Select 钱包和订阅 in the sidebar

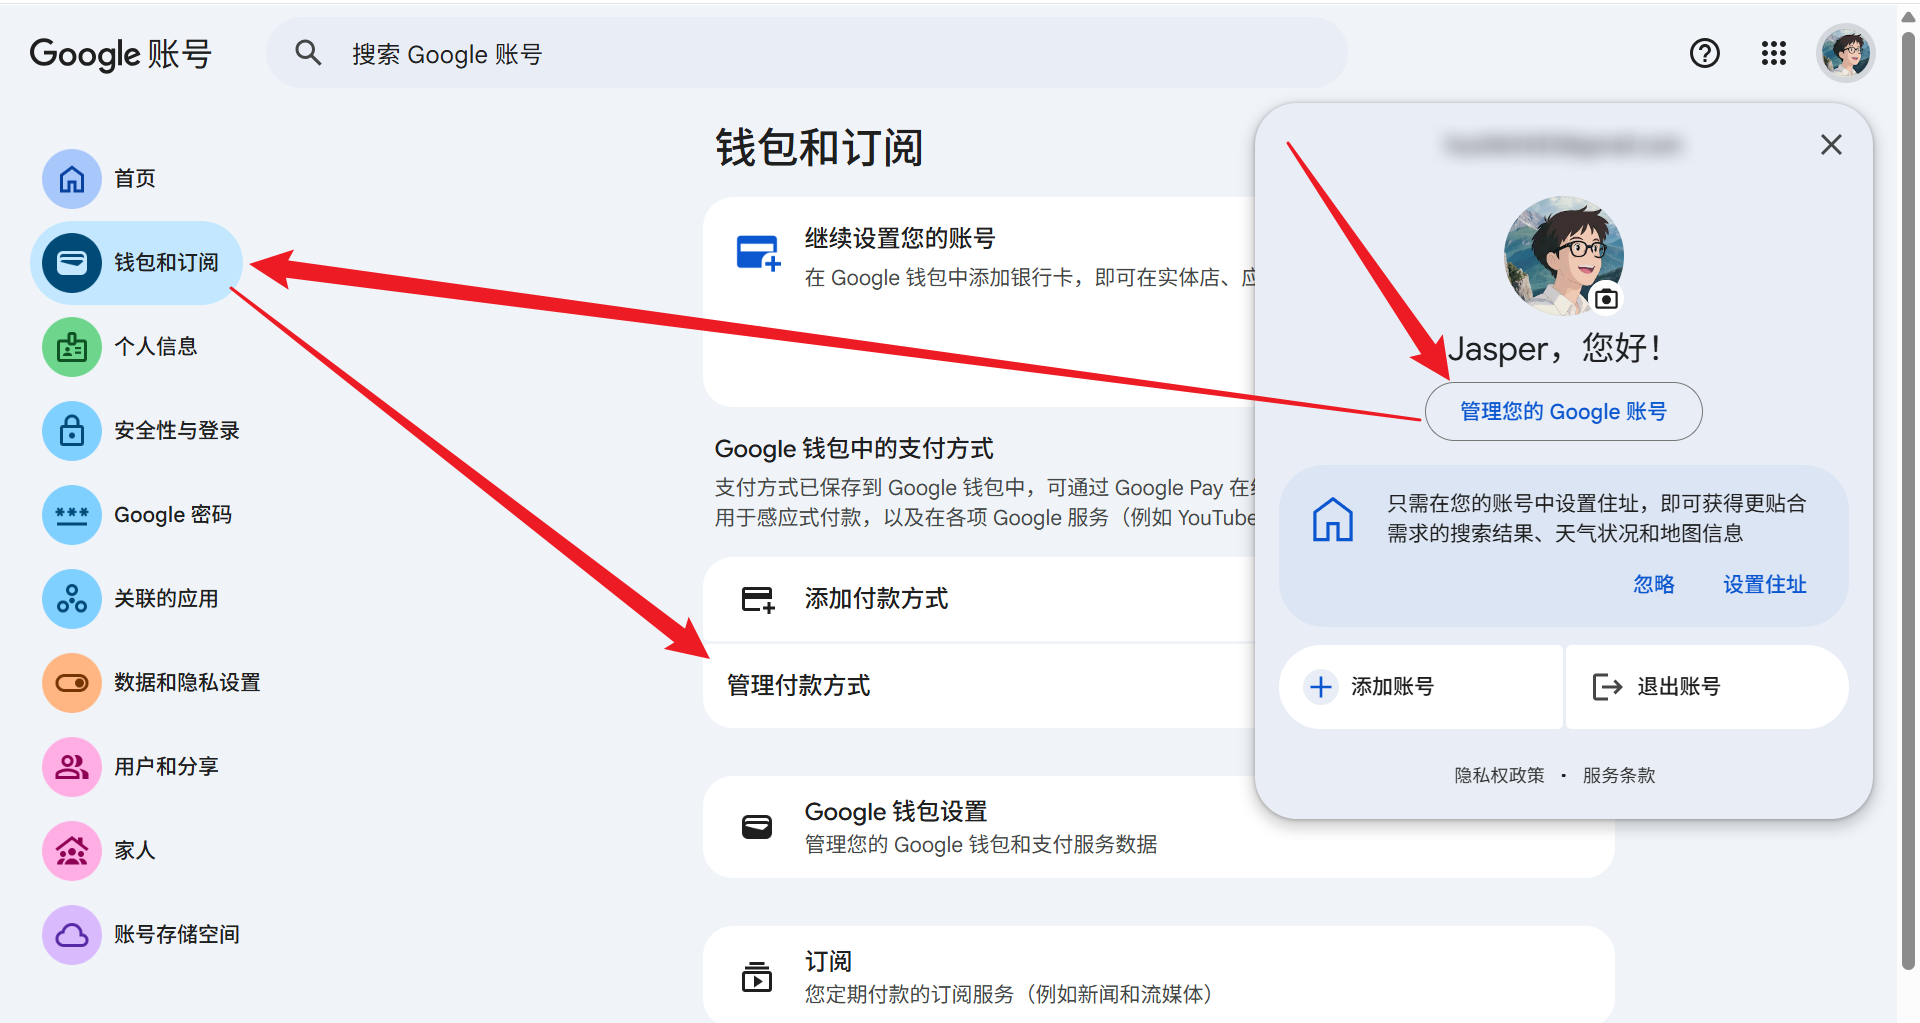pyautogui.click(x=136, y=263)
